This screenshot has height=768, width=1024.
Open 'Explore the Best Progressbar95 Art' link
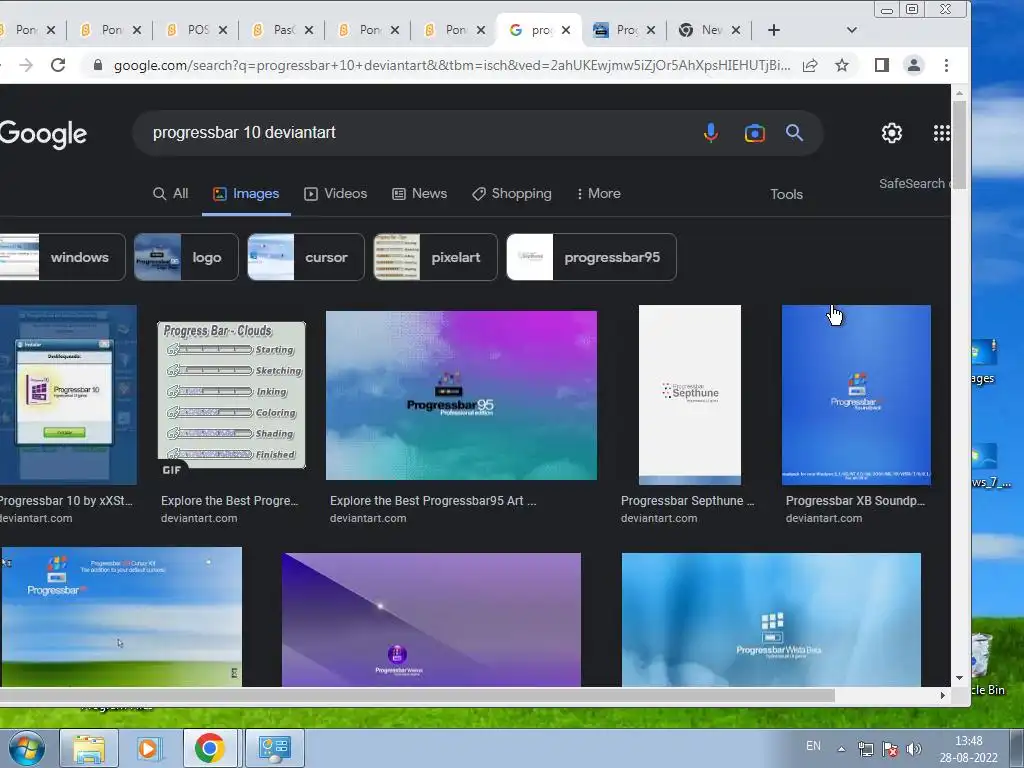pyautogui.click(x=433, y=501)
